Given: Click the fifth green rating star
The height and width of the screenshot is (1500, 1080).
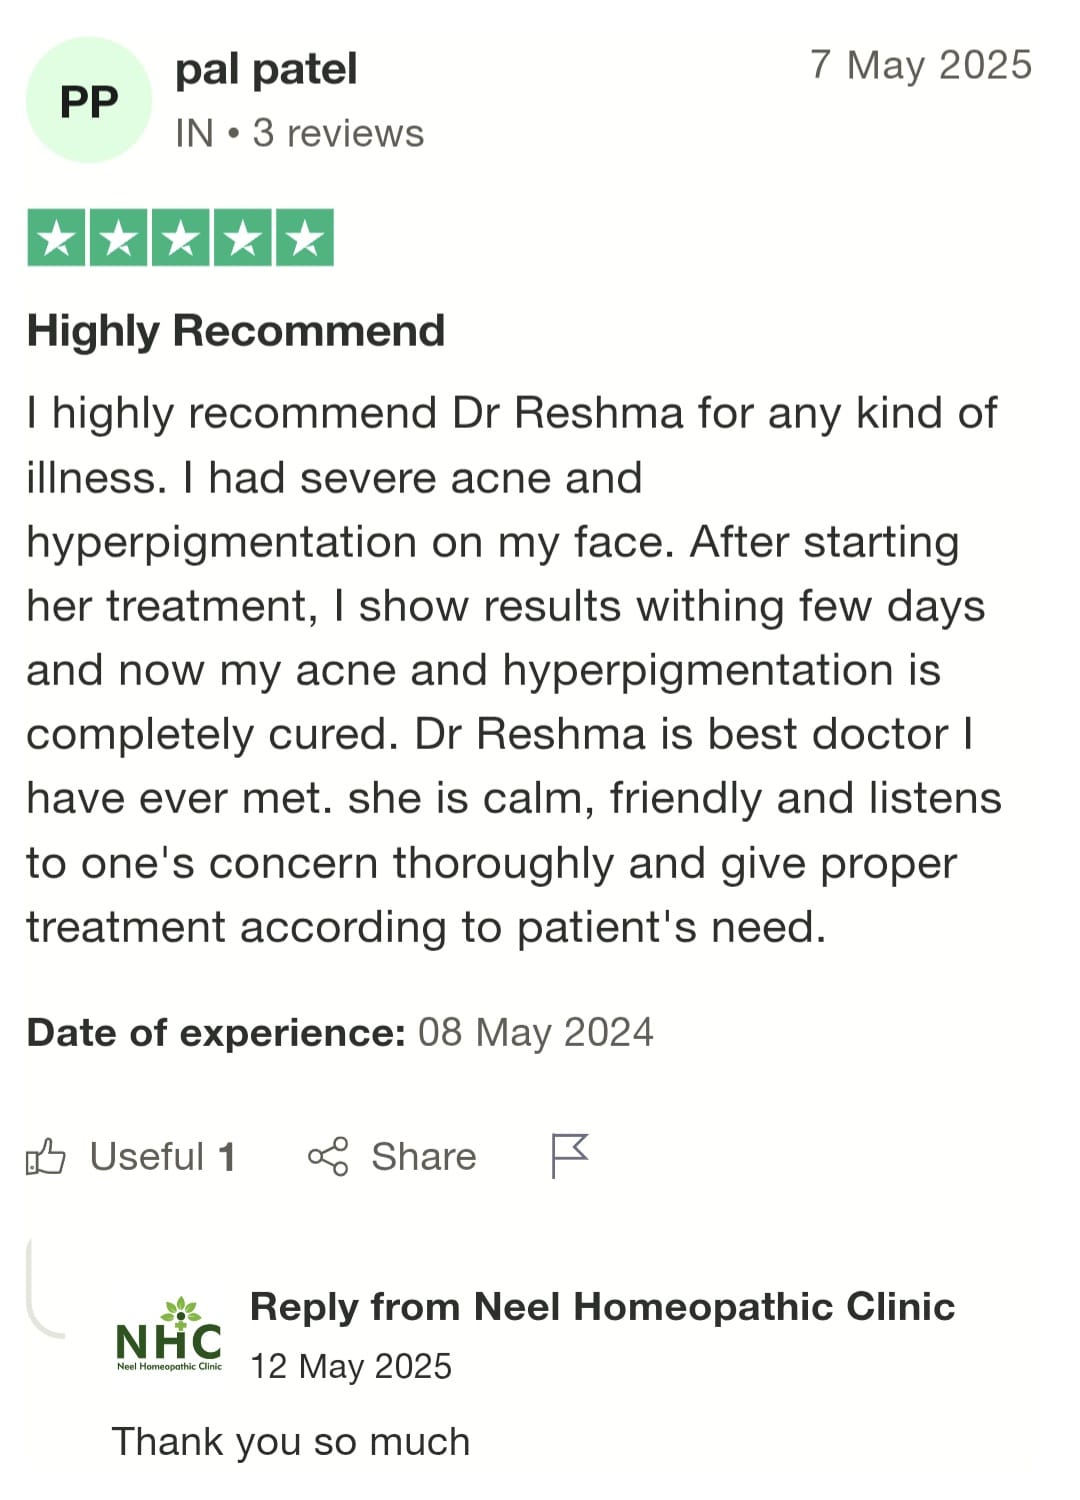Looking at the screenshot, I should point(304,238).
